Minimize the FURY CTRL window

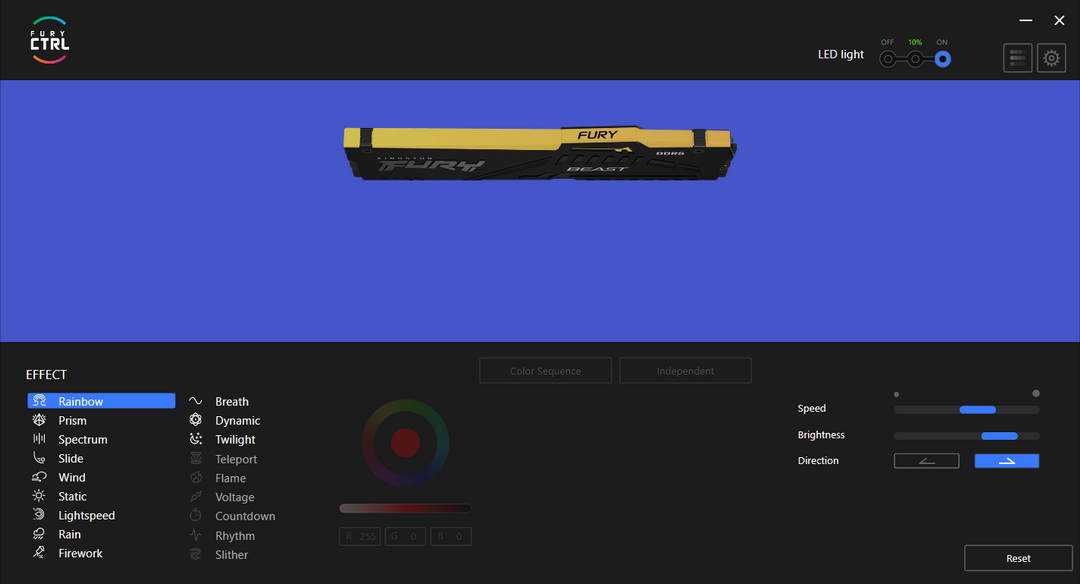[1026, 21]
